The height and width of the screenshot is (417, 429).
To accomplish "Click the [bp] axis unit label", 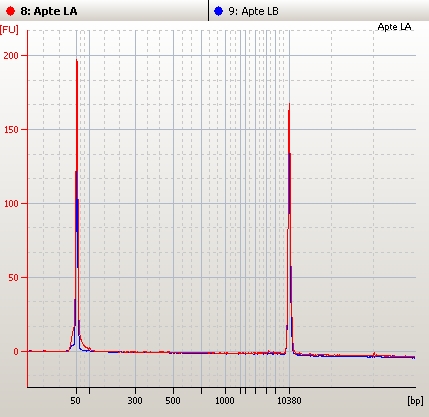I will [x=415, y=400].
